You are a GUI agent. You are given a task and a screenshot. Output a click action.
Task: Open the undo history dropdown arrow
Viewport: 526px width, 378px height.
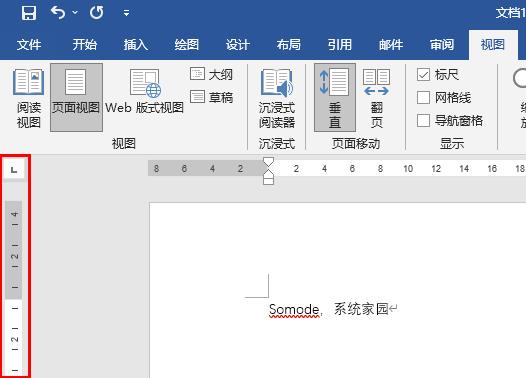pos(75,13)
